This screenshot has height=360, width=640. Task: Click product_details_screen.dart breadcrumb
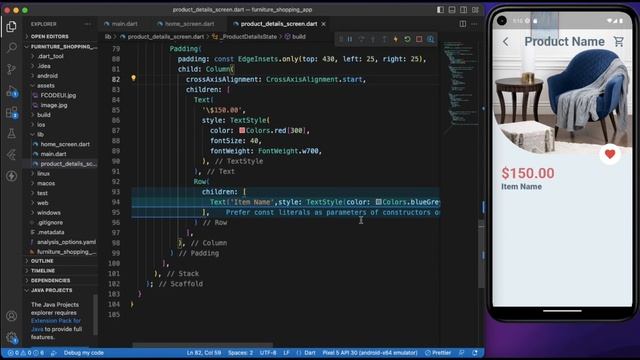166,37
